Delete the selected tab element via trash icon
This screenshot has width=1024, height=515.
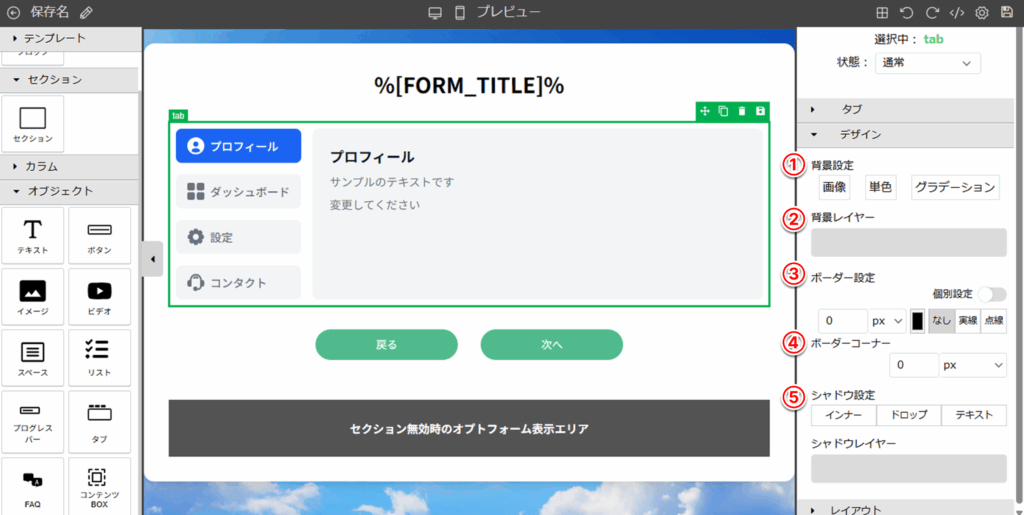[x=741, y=111]
